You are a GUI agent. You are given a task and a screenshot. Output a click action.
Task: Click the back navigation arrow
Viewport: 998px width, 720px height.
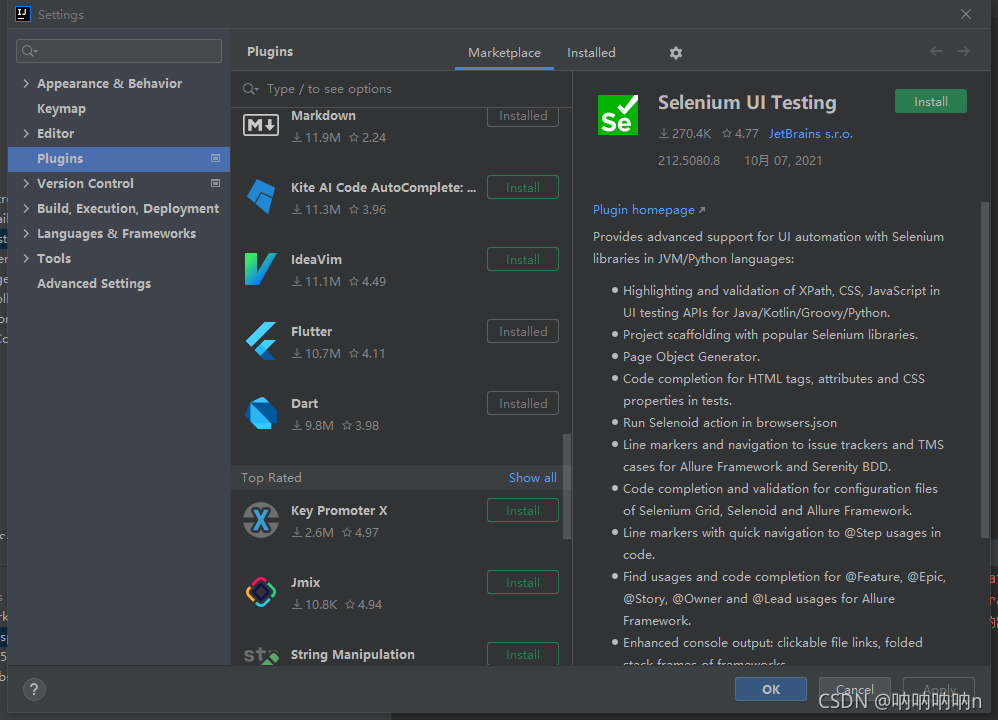(x=936, y=51)
